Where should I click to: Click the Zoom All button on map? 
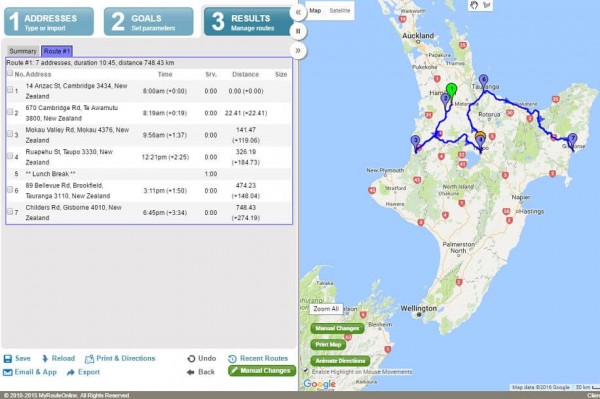click(326, 309)
